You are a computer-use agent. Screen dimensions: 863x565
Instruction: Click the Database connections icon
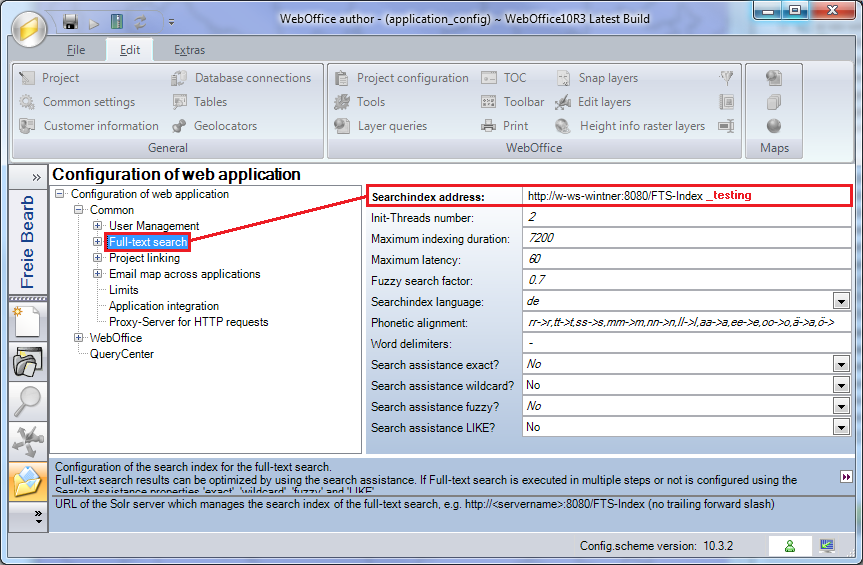[179, 78]
